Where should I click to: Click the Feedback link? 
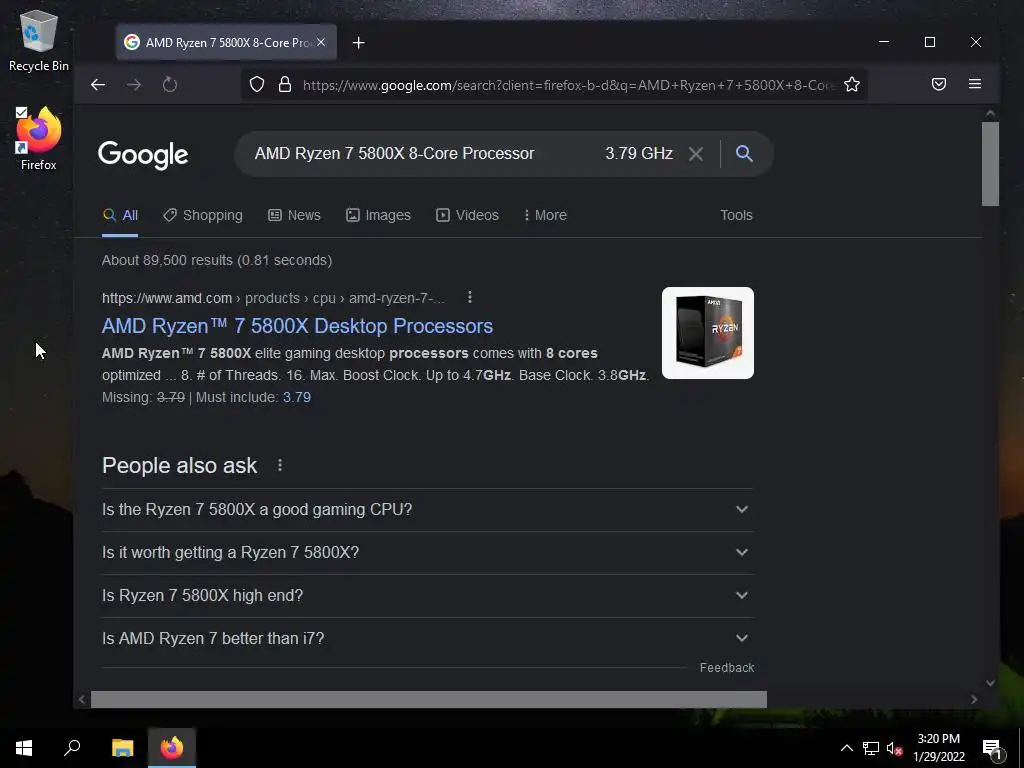(x=727, y=667)
